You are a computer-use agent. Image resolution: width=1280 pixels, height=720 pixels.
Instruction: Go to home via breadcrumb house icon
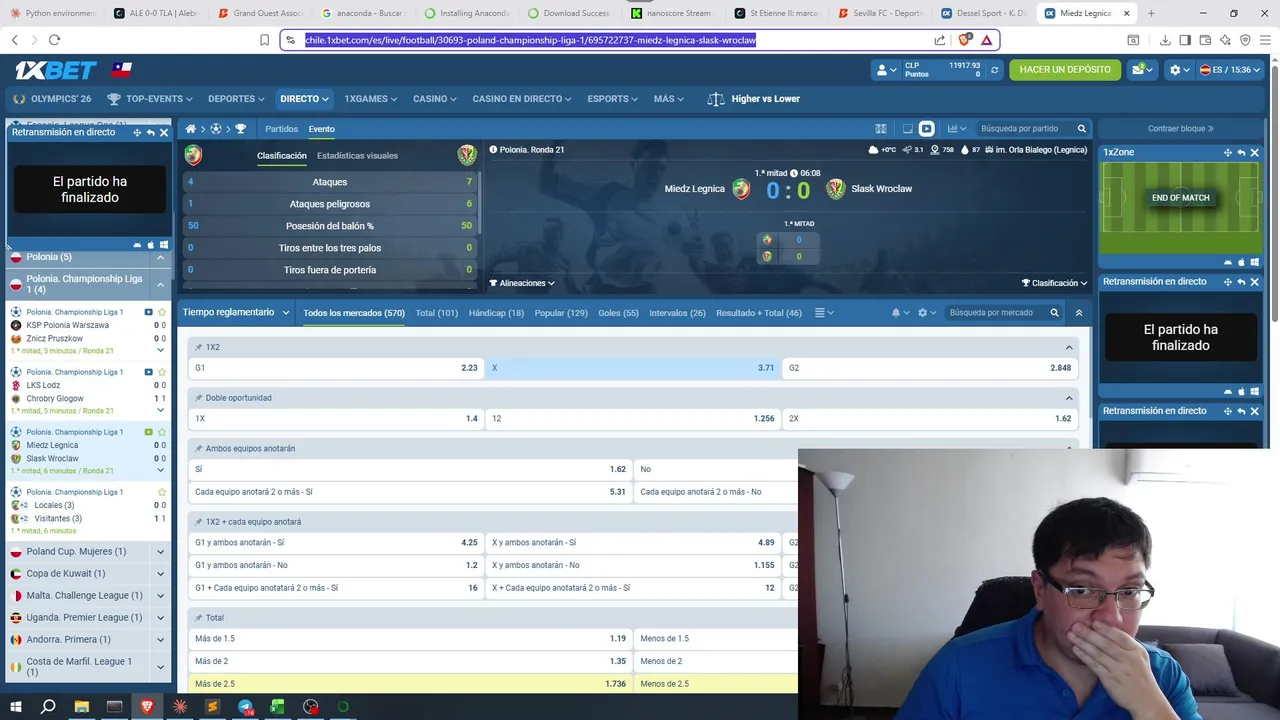click(191, 129)
